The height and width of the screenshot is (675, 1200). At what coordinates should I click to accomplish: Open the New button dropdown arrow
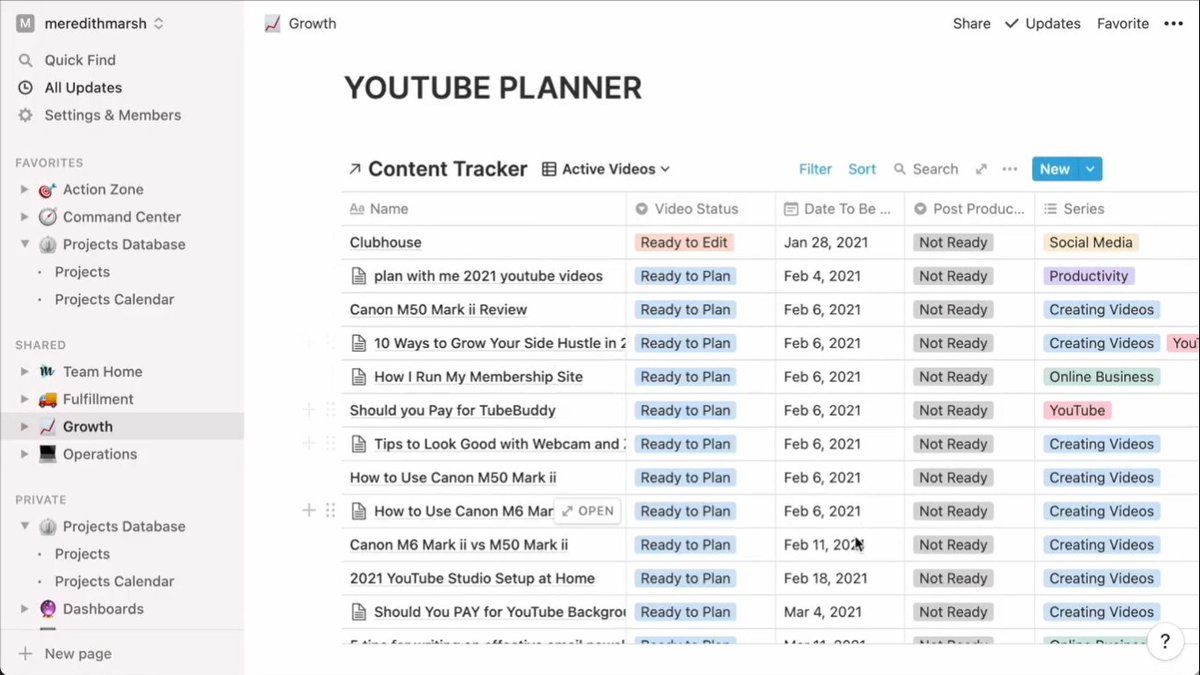[x=1090, y=169]
